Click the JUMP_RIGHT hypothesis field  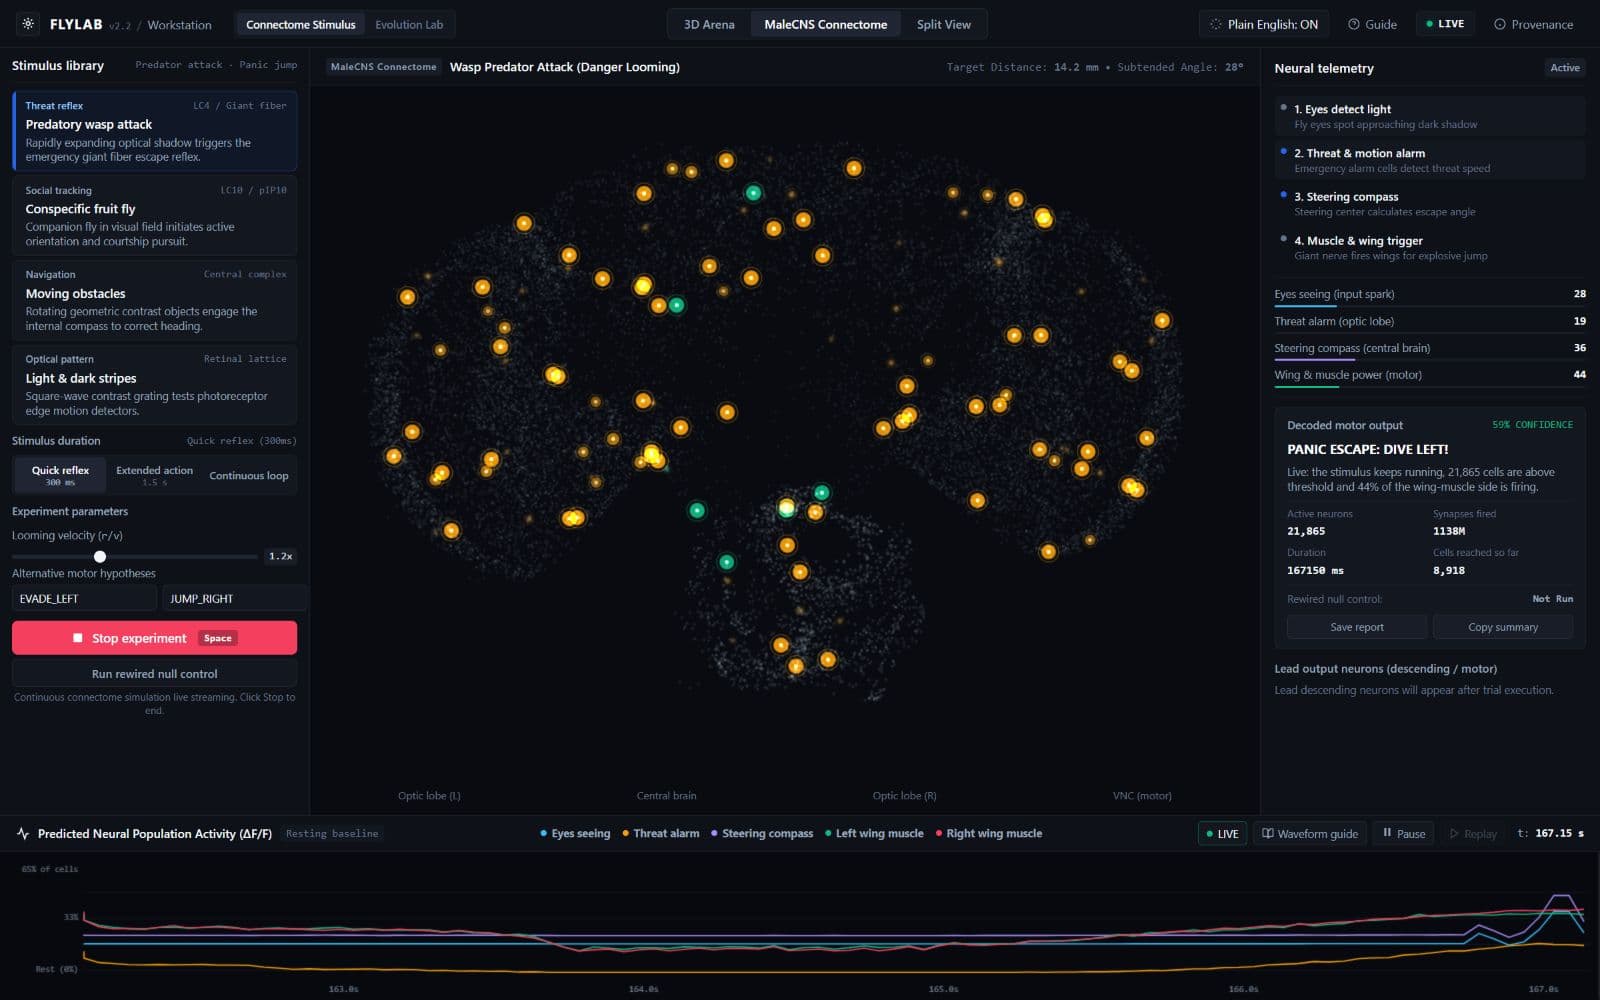234,598
